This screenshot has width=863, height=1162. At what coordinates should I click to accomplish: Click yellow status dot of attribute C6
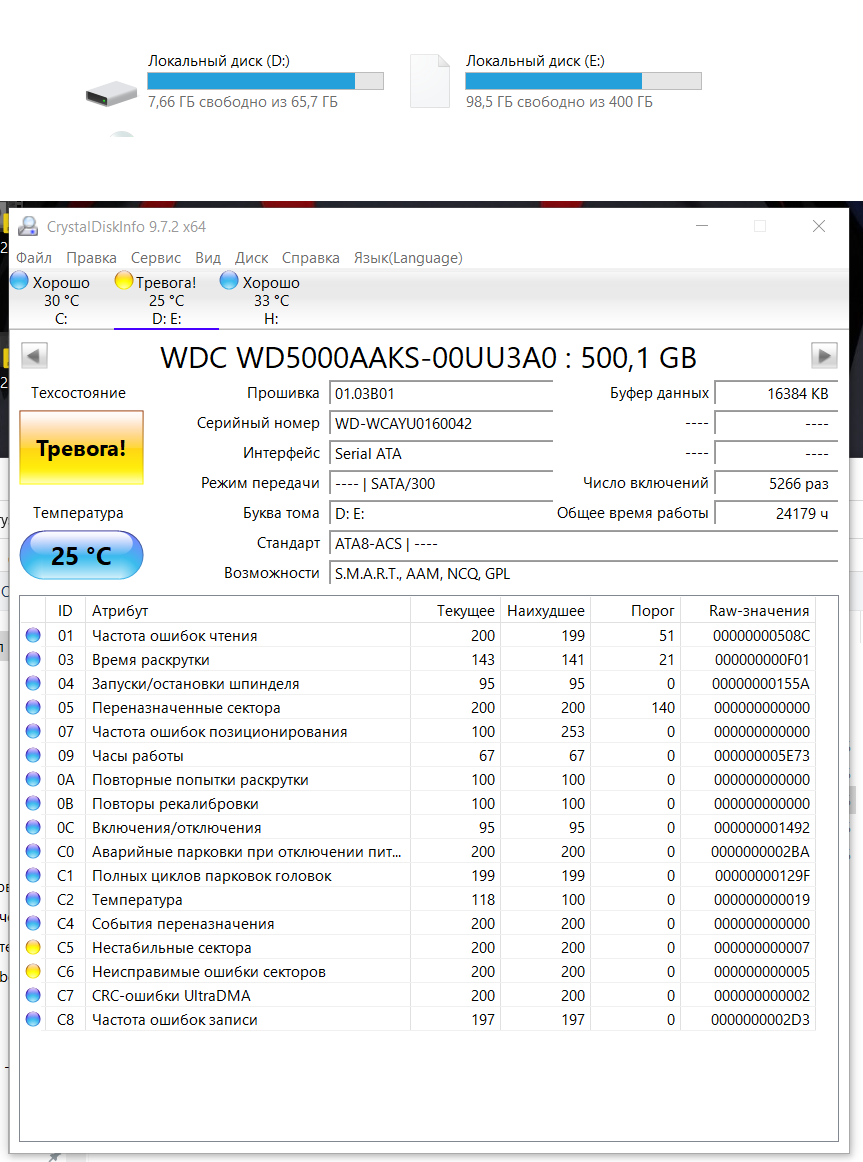[33, 971]
